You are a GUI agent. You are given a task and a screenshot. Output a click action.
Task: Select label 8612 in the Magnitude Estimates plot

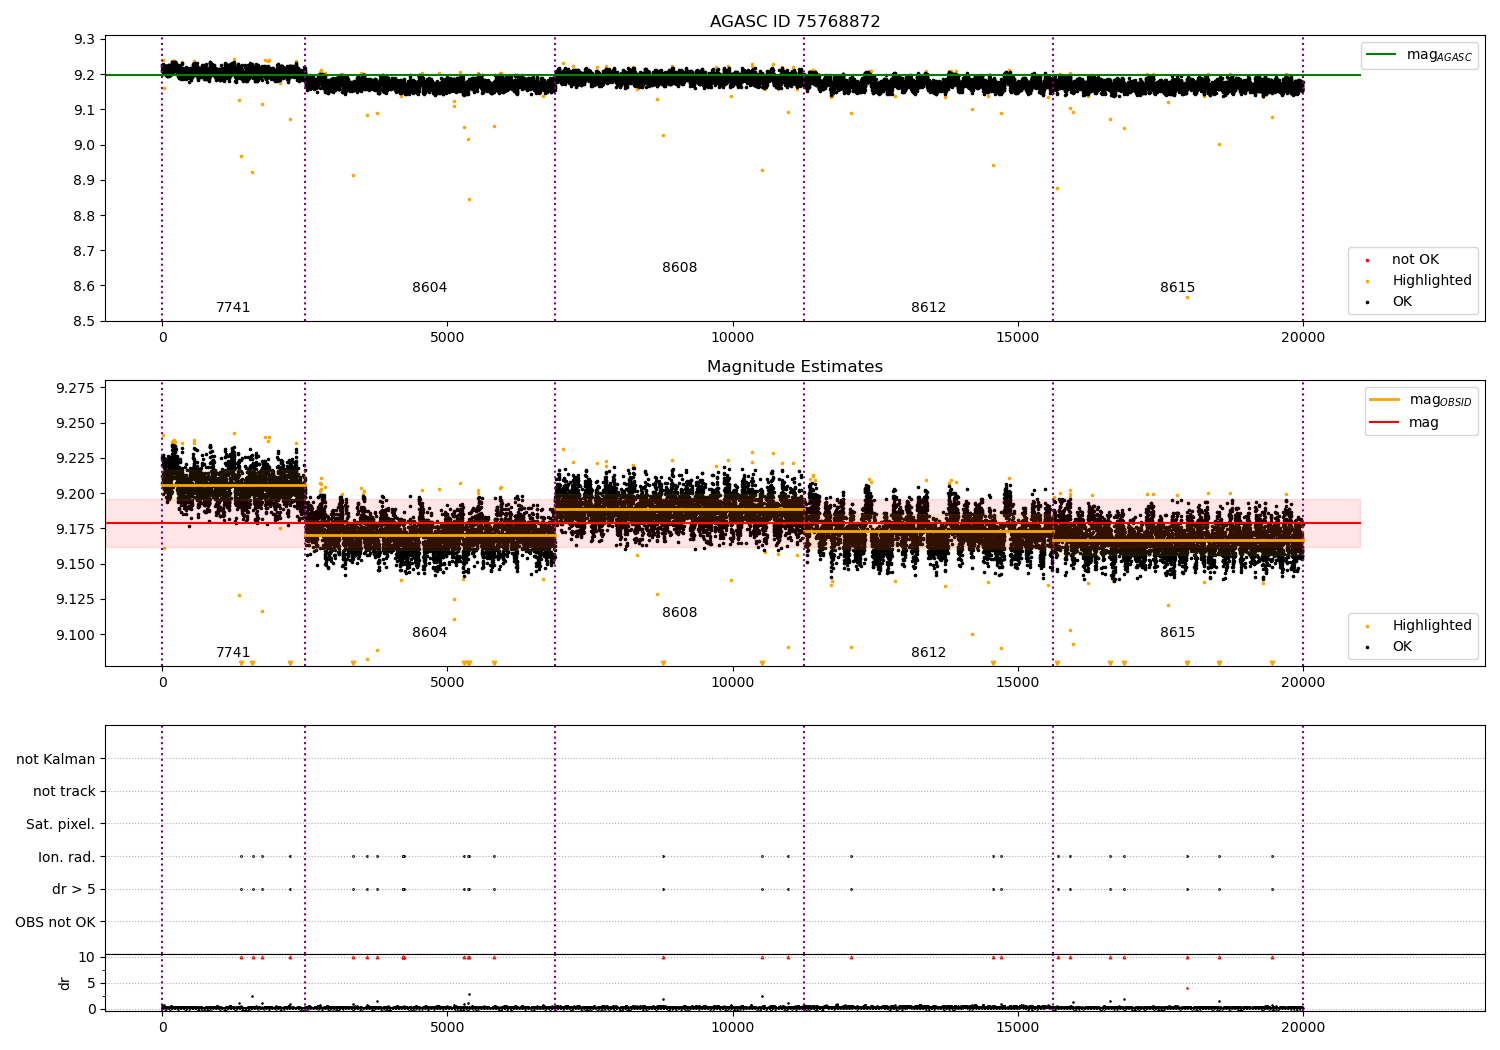(929, 653)
